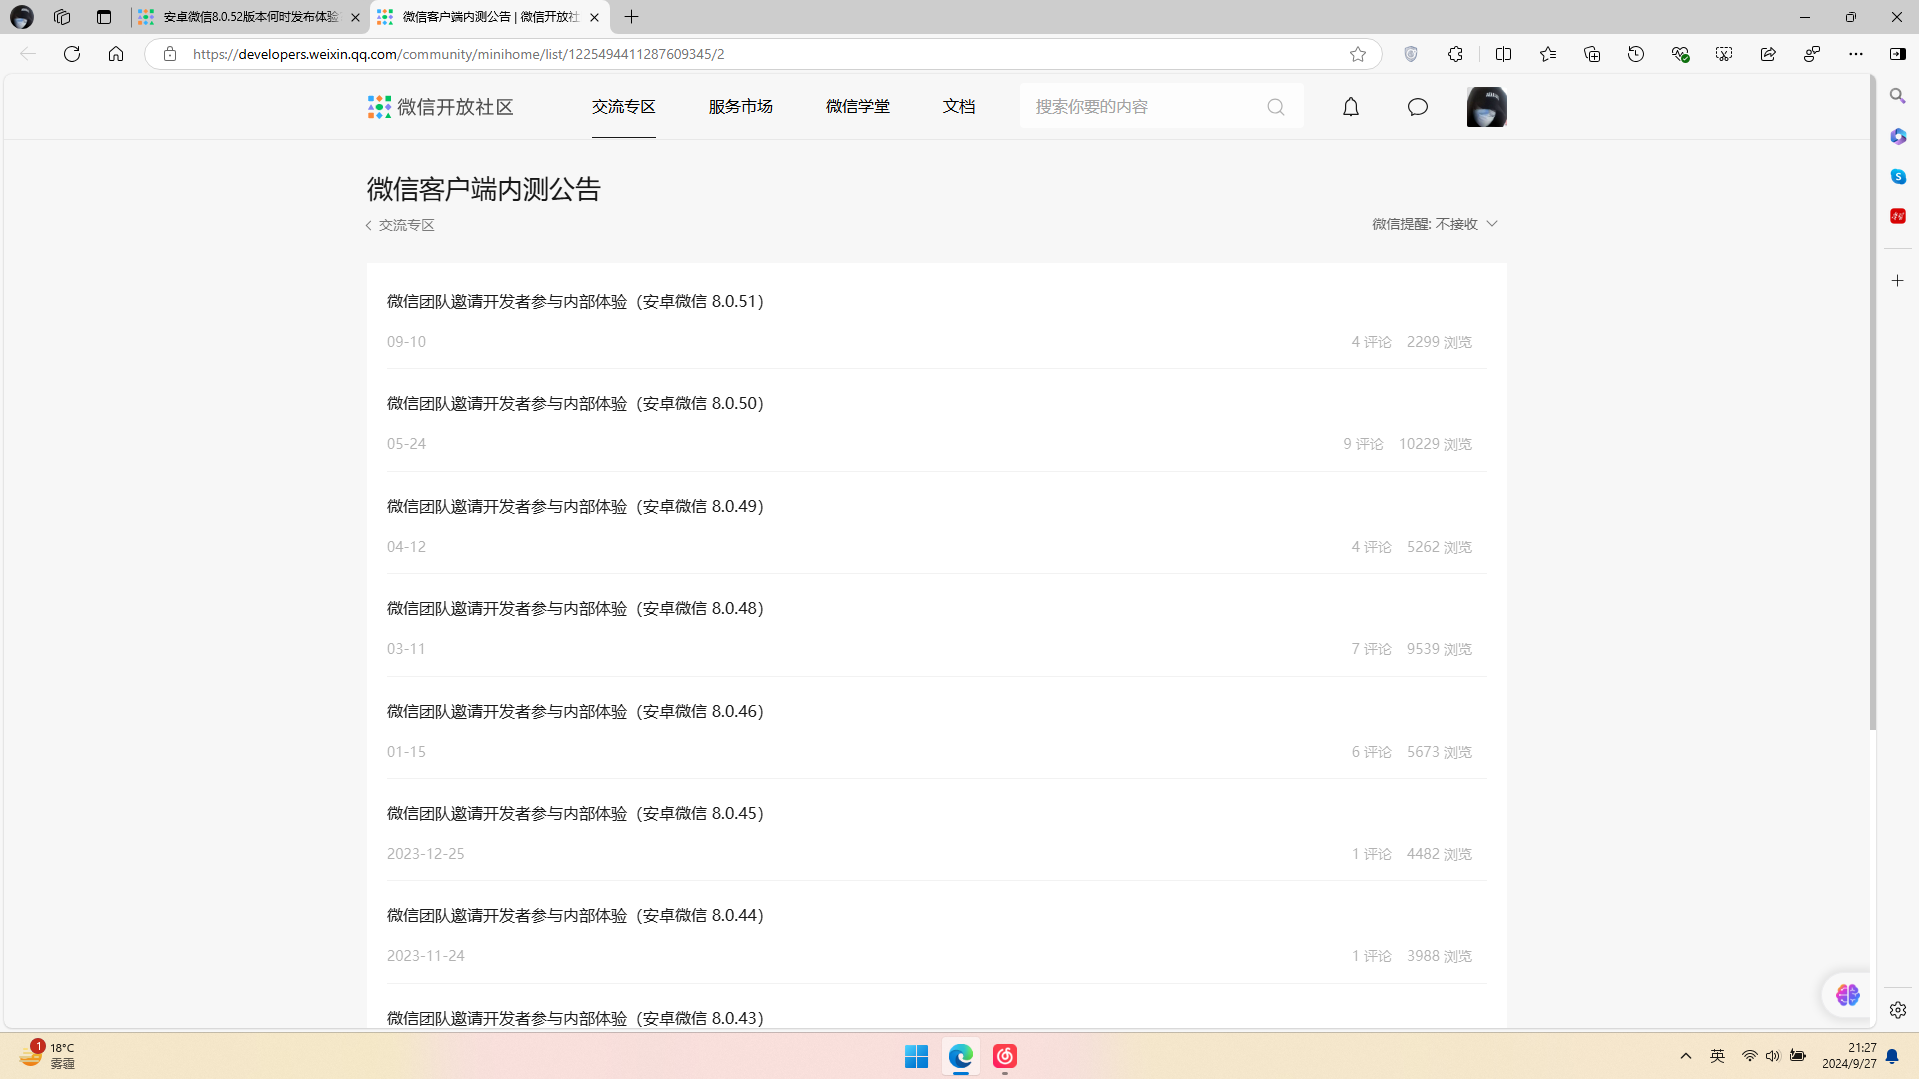The height and width of the screenshot is (1079, 1919).
Task: Open browser extensions puzzle icon
Action: tap(1455, 54)
